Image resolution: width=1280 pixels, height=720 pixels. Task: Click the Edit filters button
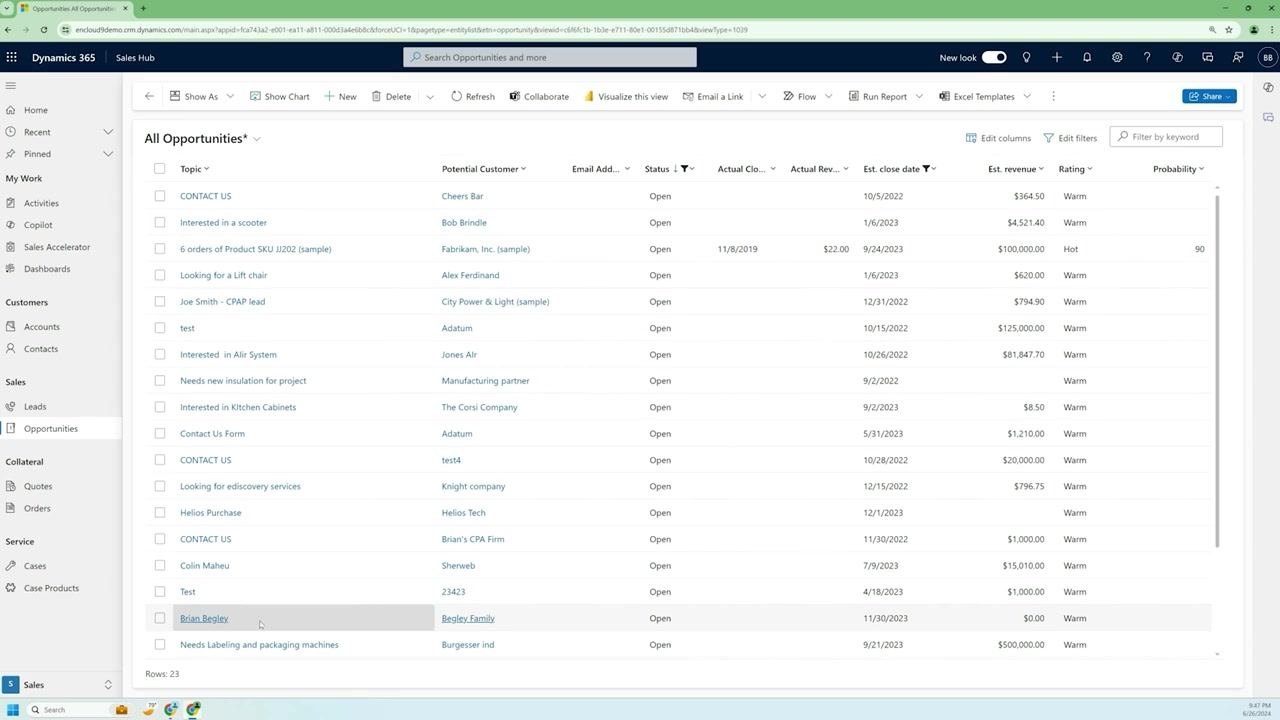click(x=1070, y=138)
